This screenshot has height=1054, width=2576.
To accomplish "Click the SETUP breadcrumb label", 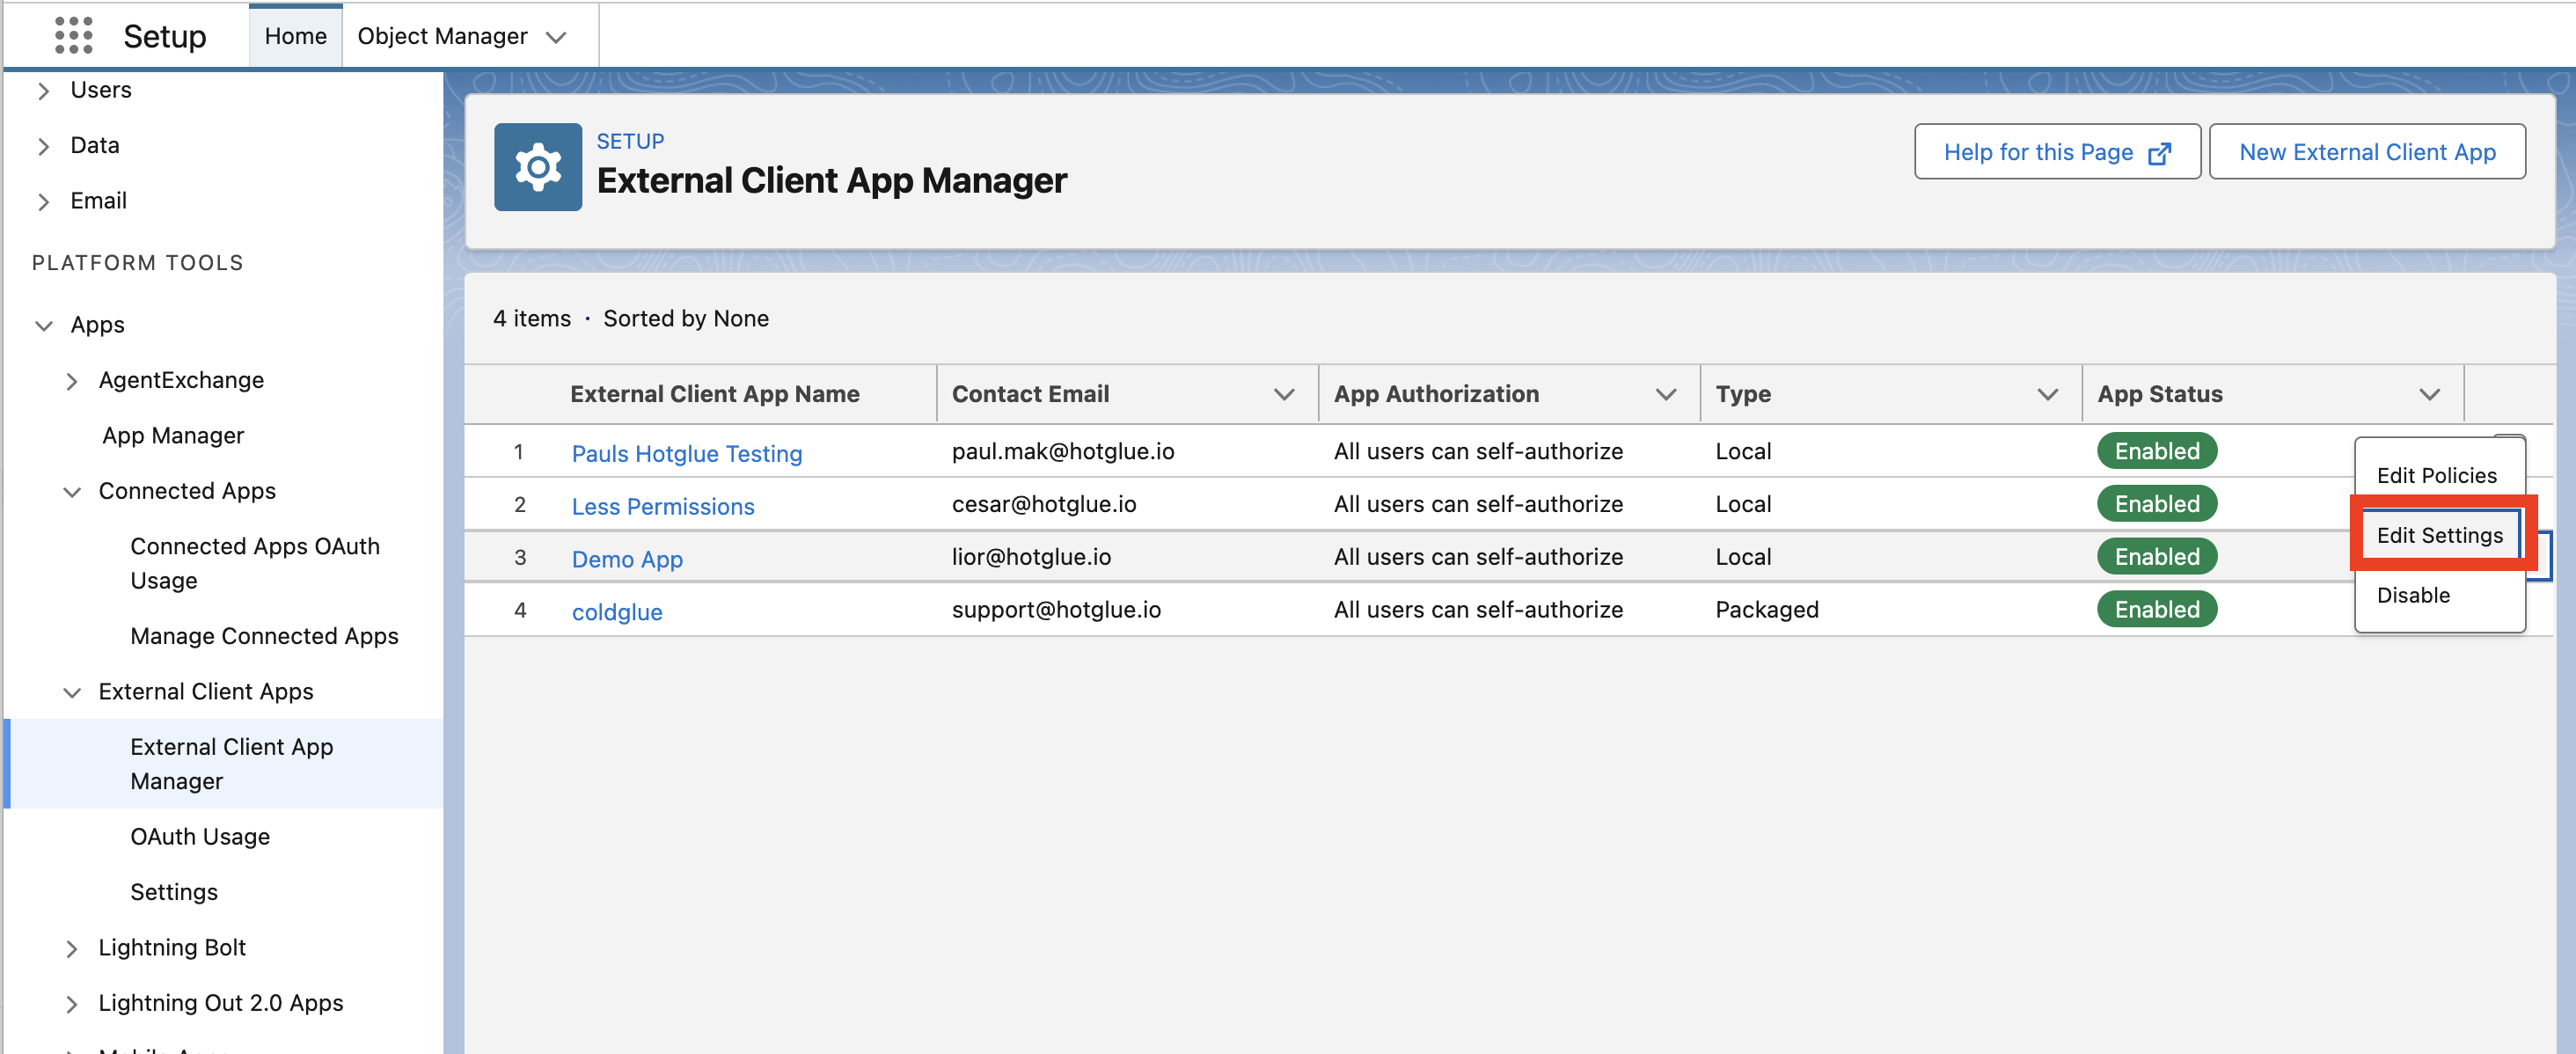I will pos(629,142).
